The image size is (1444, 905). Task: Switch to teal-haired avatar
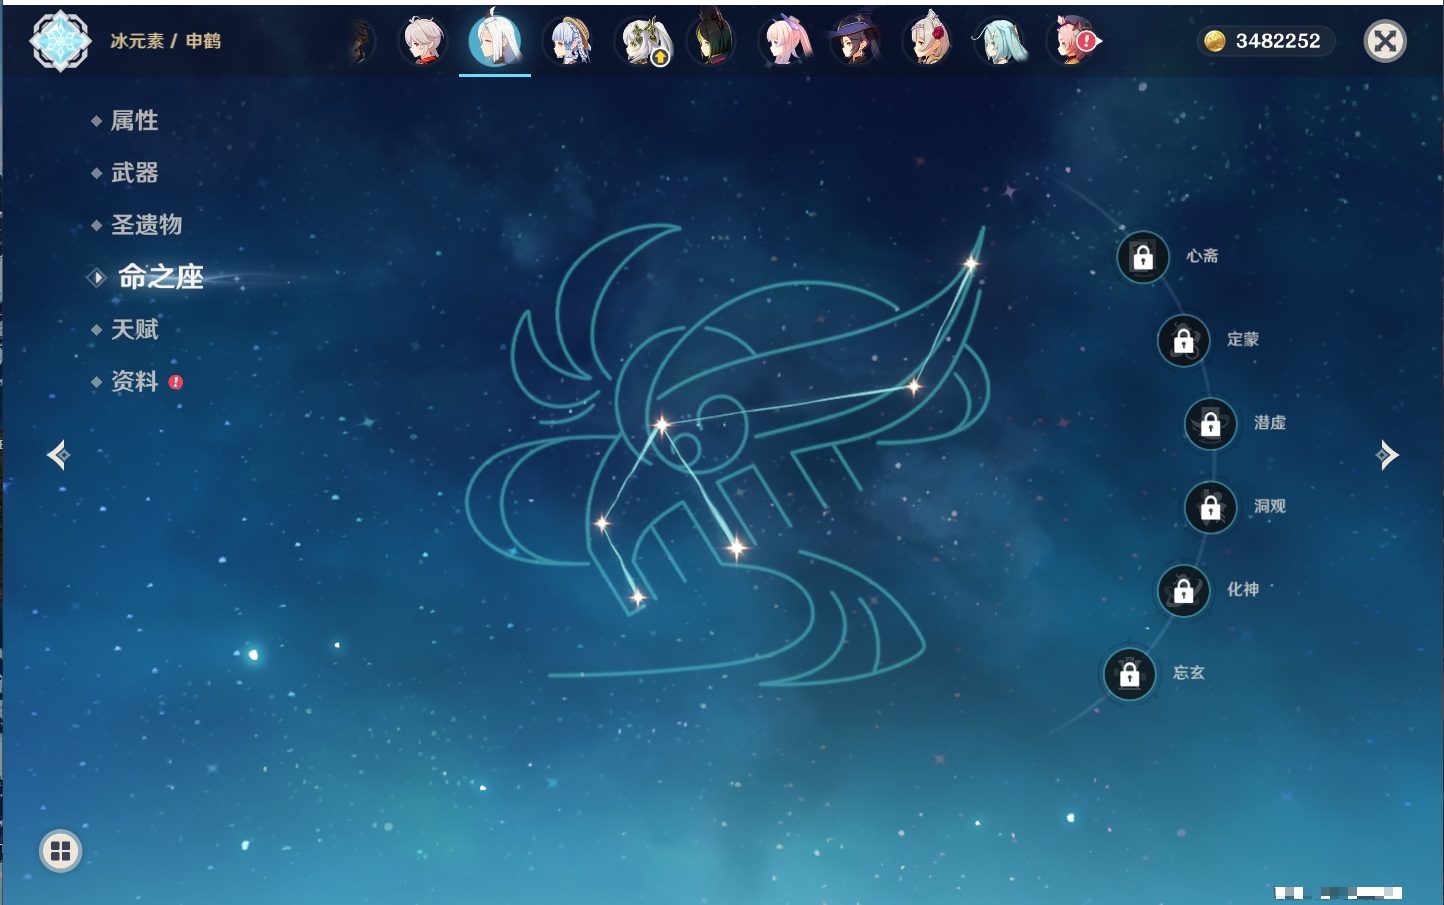(x=1000, y=41)
